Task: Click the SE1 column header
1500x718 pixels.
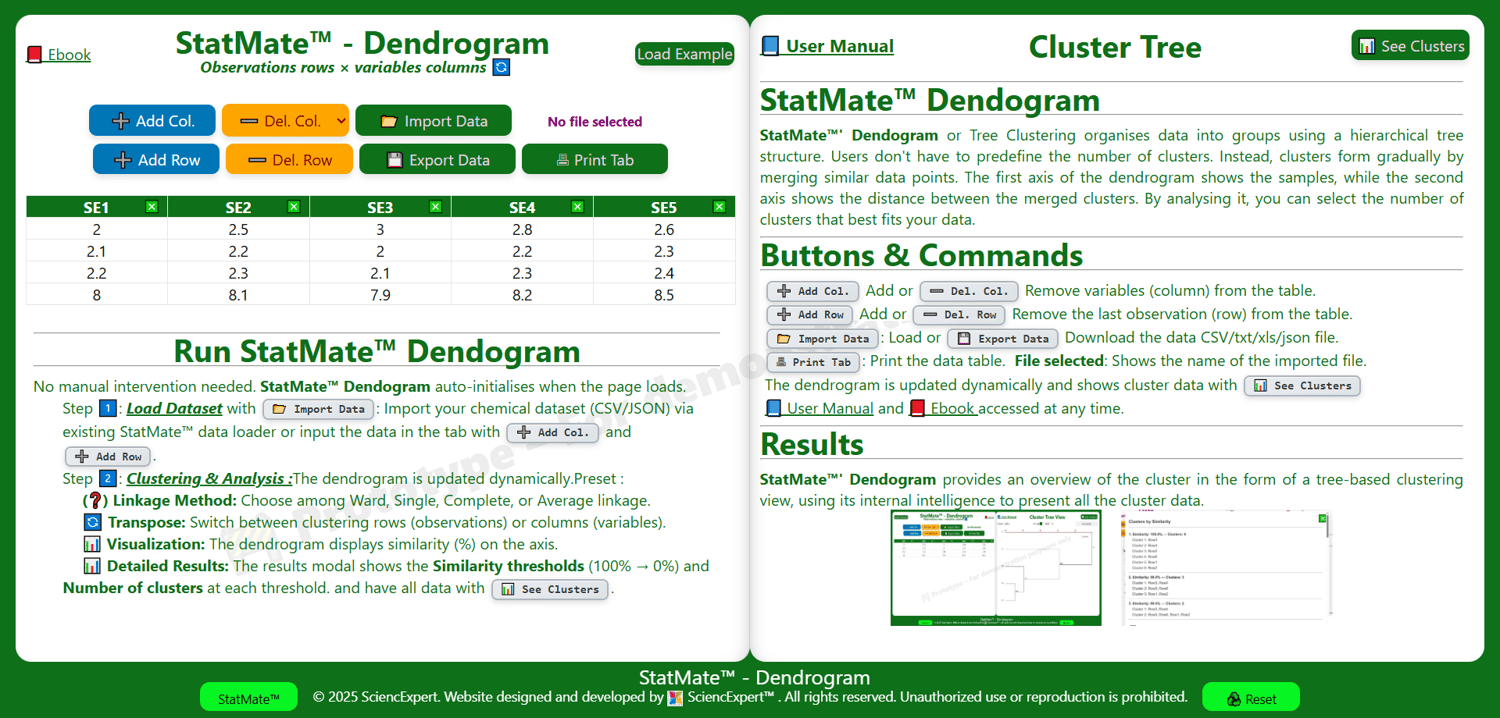Action: (96, 207)
